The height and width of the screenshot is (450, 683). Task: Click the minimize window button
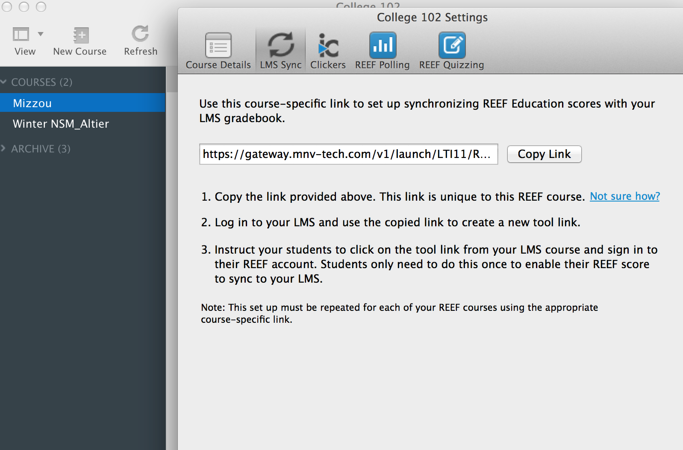coord(24,7)
